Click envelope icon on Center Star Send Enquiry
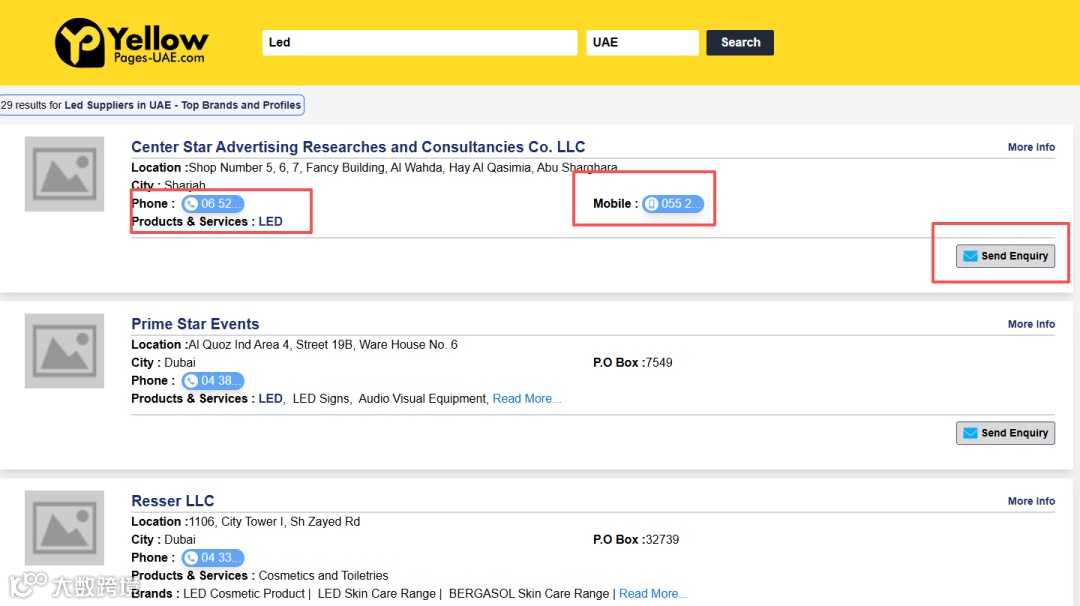The height and width of the screenshot is (606, 1080). (970, 256)
